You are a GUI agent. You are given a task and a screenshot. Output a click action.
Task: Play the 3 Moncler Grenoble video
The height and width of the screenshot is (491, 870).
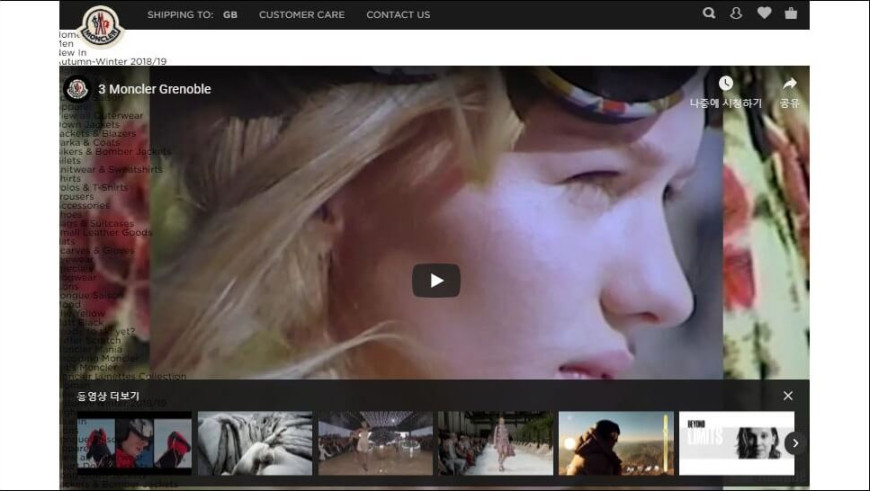click(436, 281)
